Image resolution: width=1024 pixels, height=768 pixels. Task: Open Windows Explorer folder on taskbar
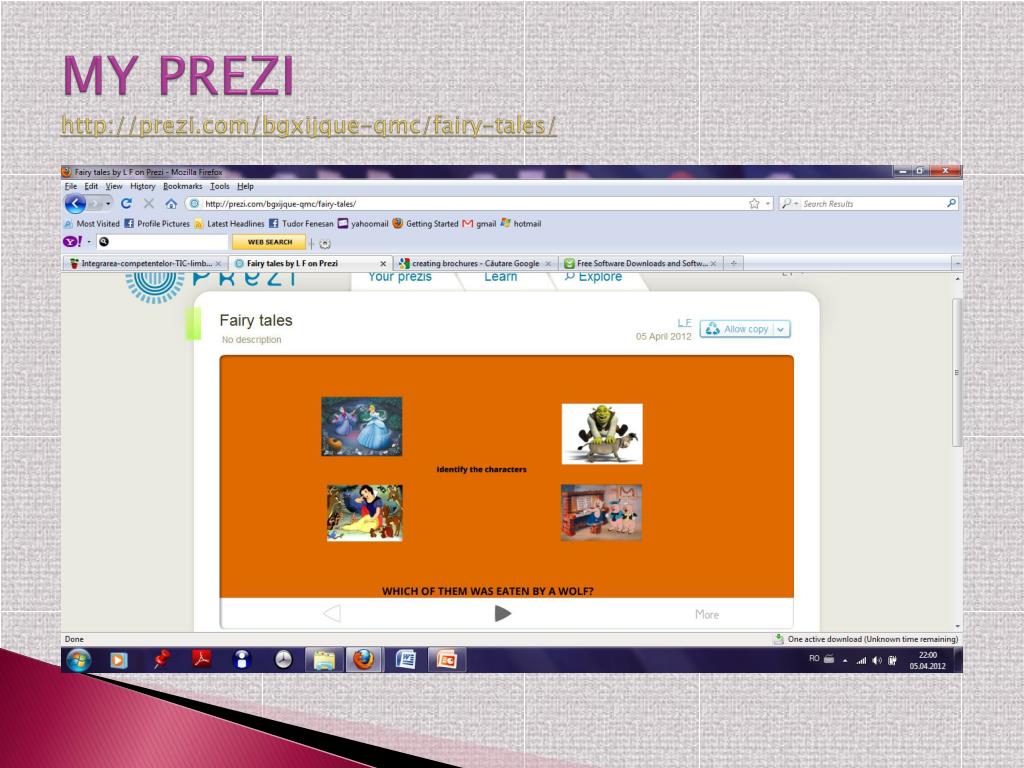click(324, 660)
